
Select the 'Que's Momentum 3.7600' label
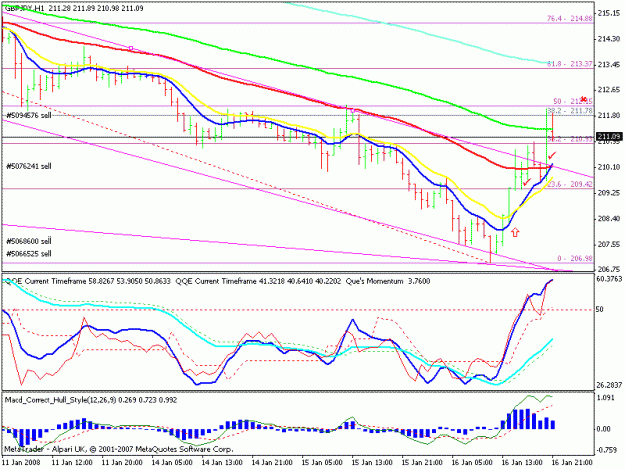[x=388, y=281]
